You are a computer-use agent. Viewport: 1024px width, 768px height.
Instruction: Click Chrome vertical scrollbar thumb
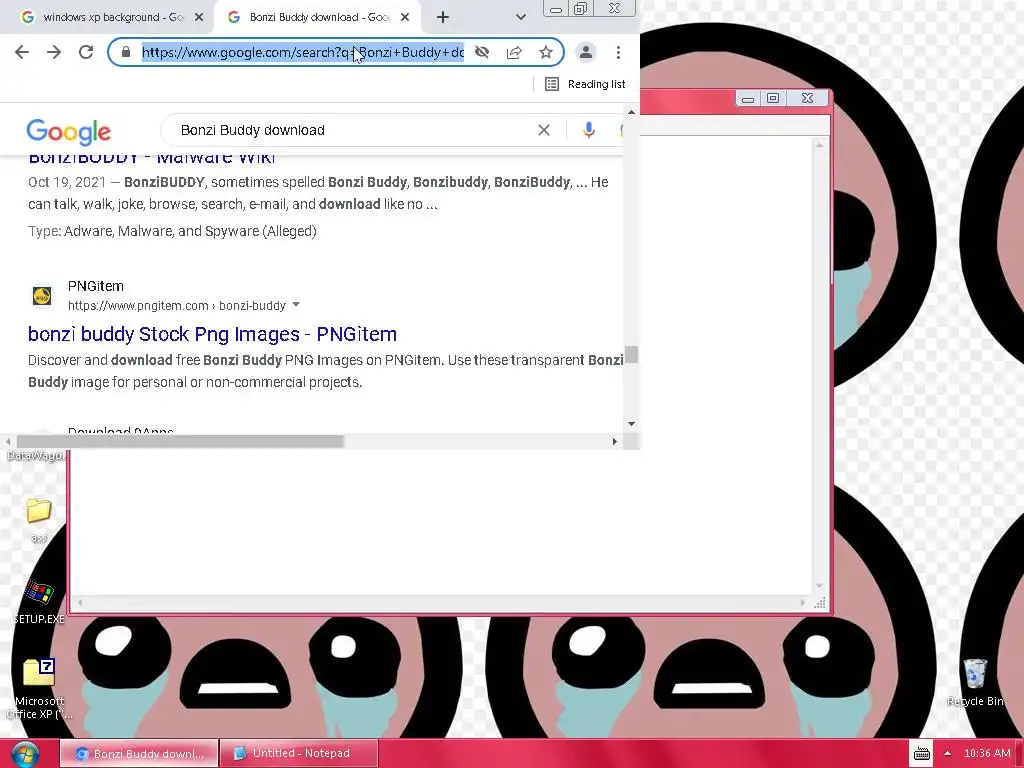tap(632, 355)
